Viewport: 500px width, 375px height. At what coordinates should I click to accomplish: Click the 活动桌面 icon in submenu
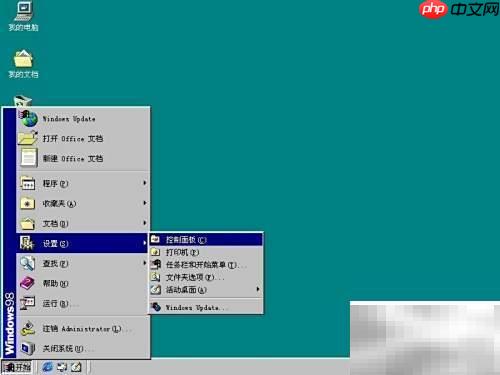point(155,289)
